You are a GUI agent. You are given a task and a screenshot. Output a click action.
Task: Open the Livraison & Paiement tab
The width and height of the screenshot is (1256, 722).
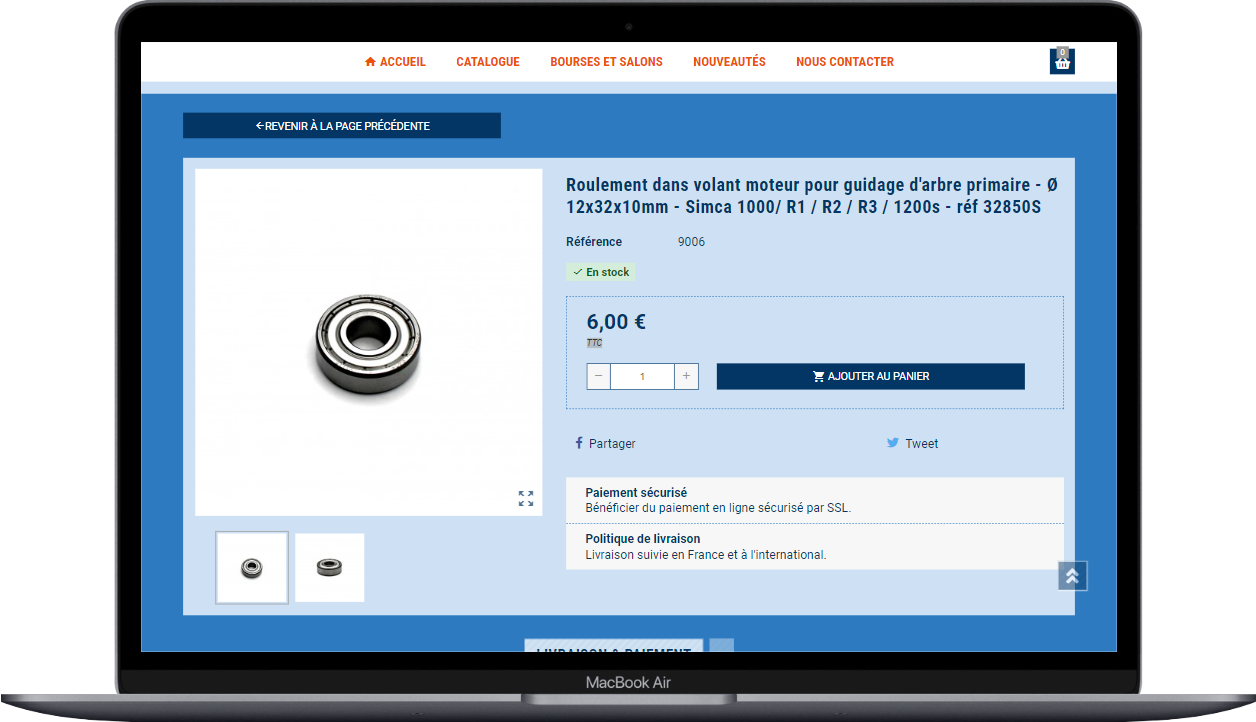click(613, 646)
